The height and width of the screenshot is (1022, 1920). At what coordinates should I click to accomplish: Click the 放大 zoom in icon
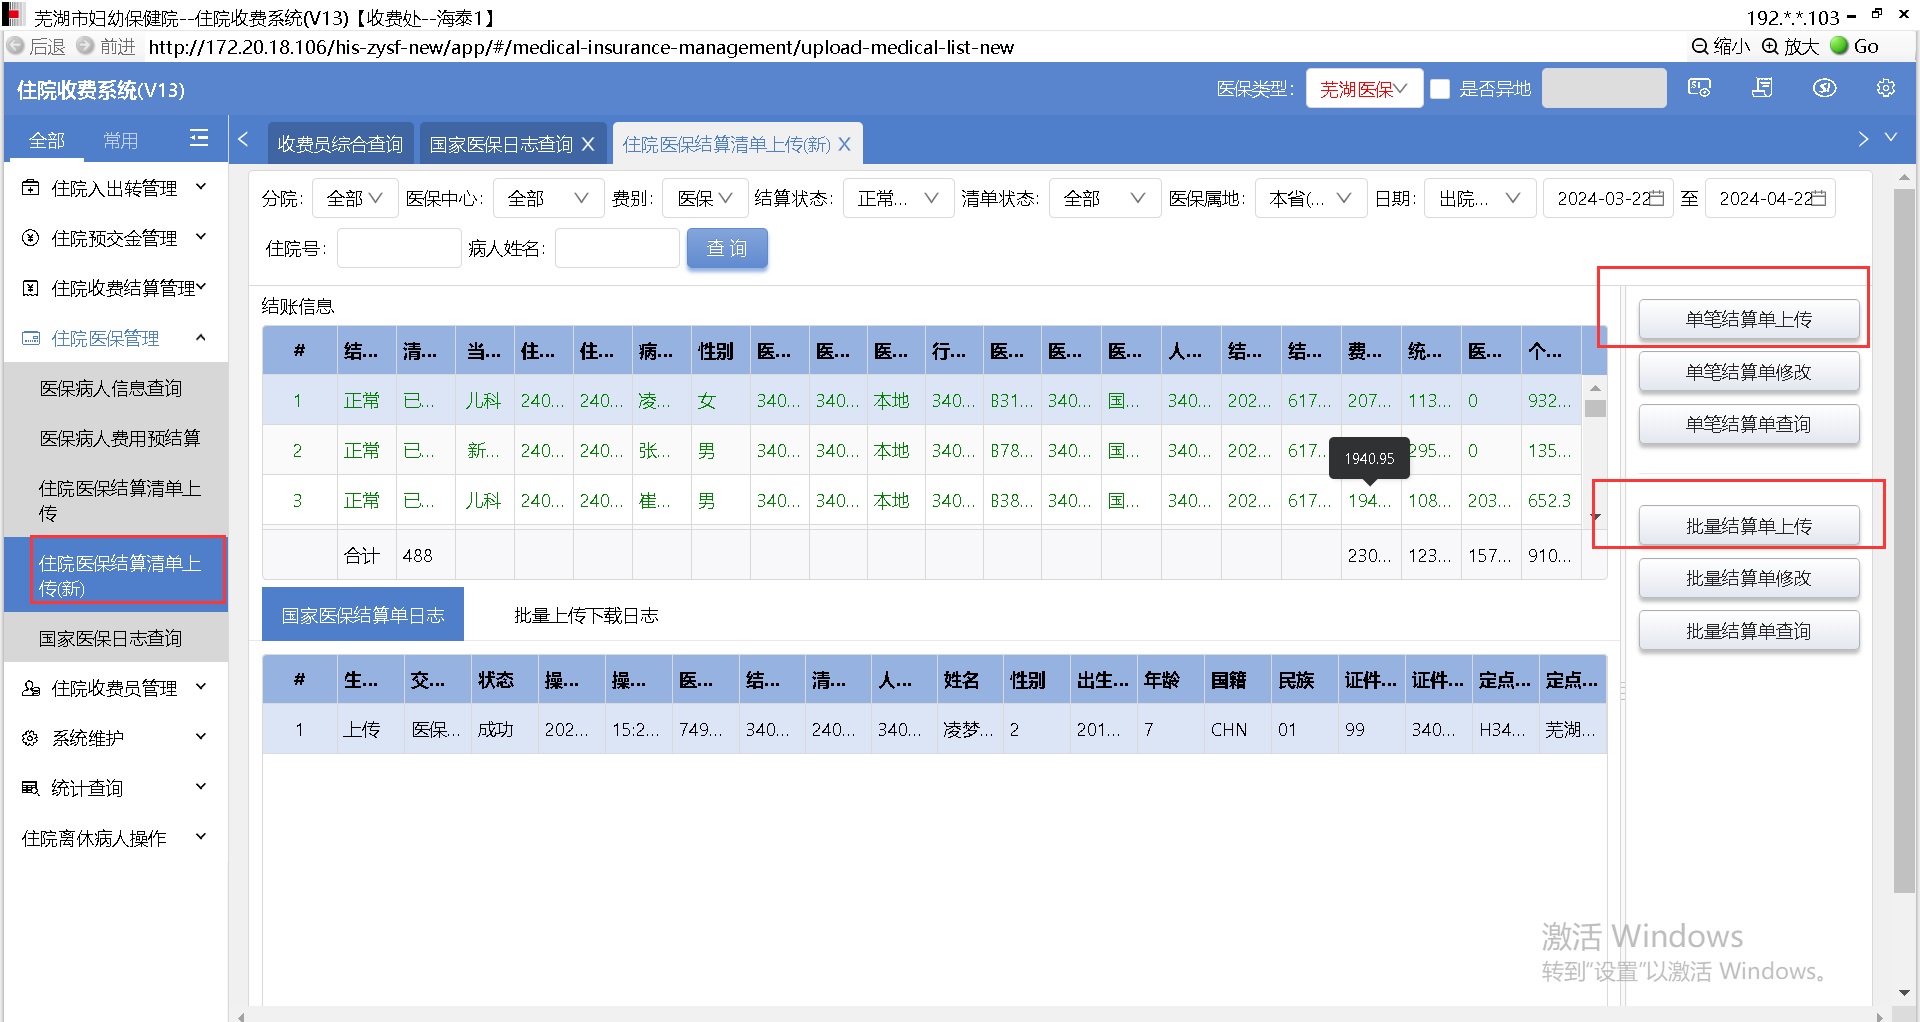(1770, 46)
